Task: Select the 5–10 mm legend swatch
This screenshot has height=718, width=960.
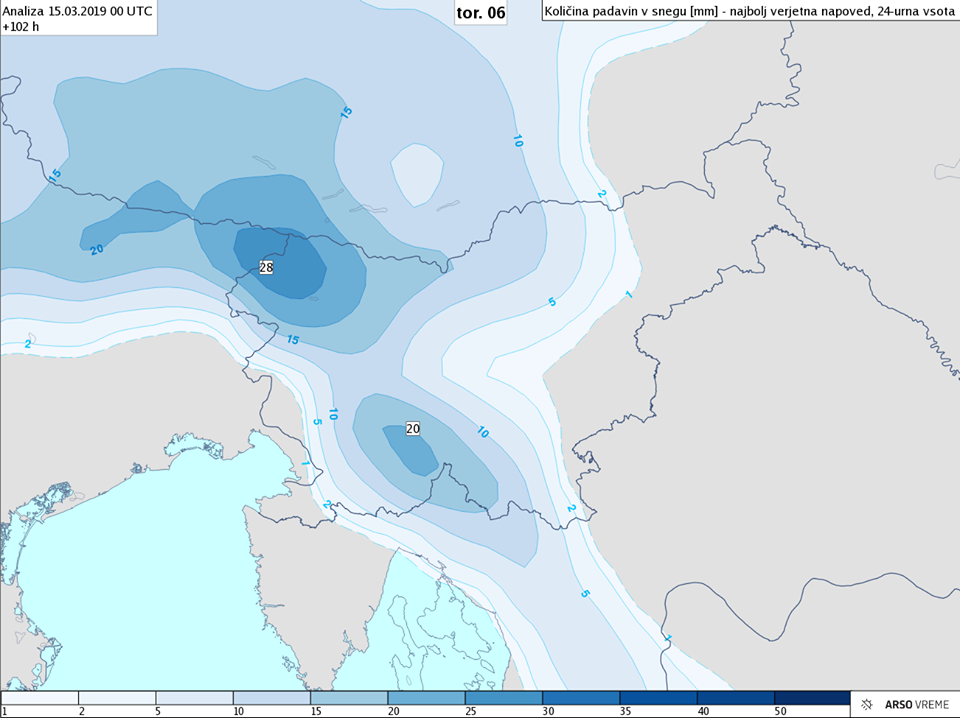Action: tap(194, 698)
